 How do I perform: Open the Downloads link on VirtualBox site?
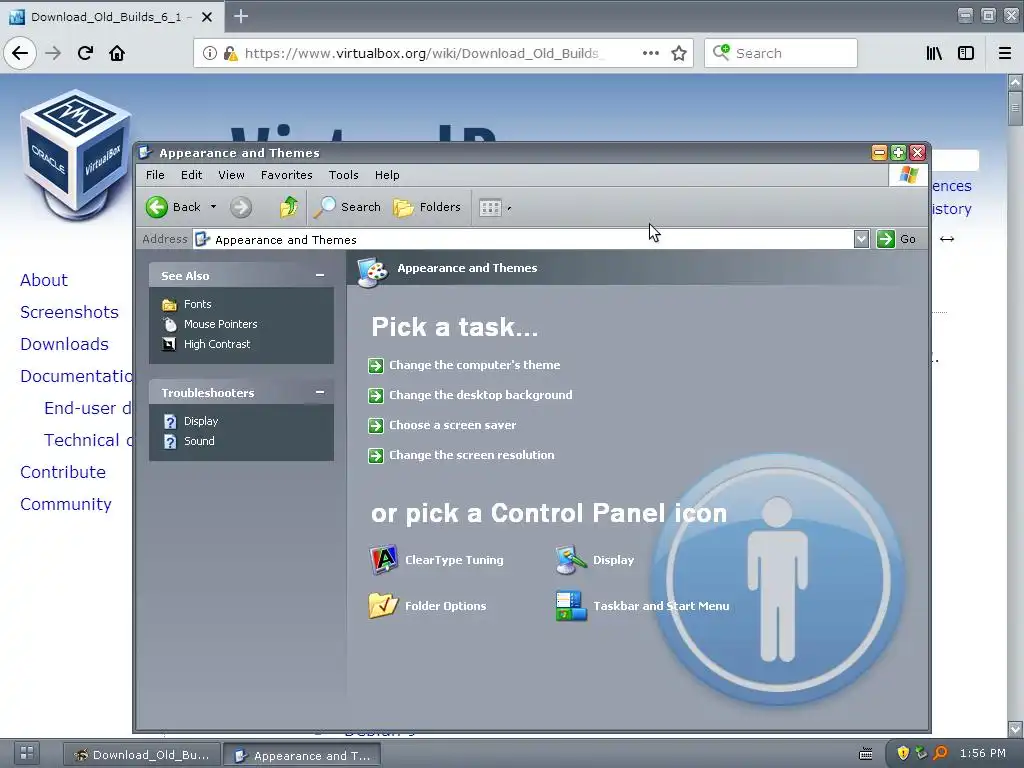coord(64,344)
